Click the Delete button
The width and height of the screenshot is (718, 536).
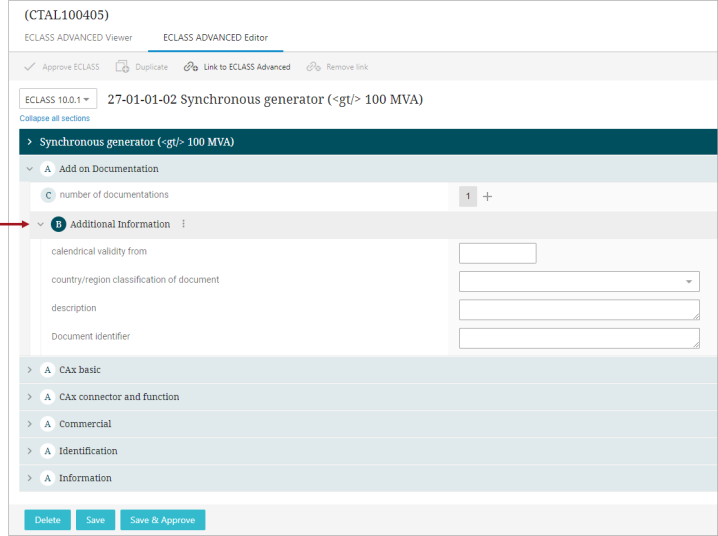[x=48, y=520]
